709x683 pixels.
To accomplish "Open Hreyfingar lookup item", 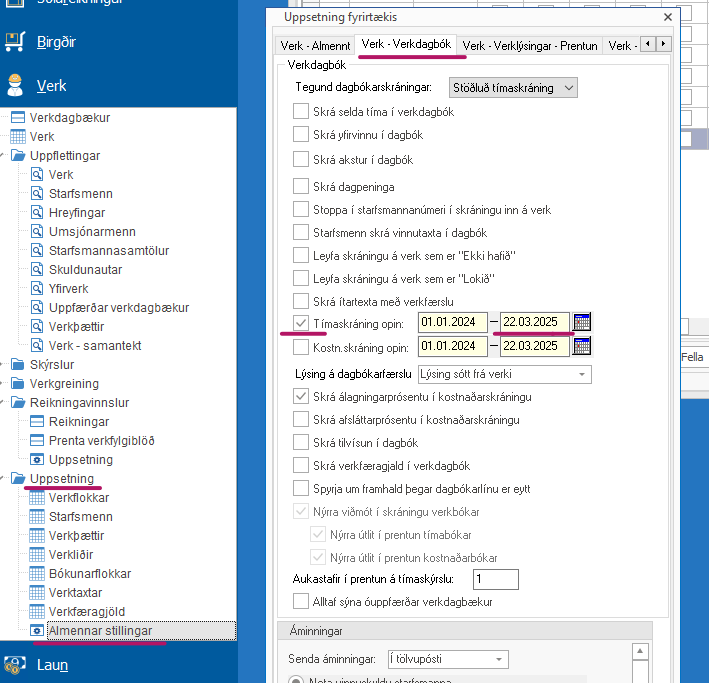I will point(76,213).
